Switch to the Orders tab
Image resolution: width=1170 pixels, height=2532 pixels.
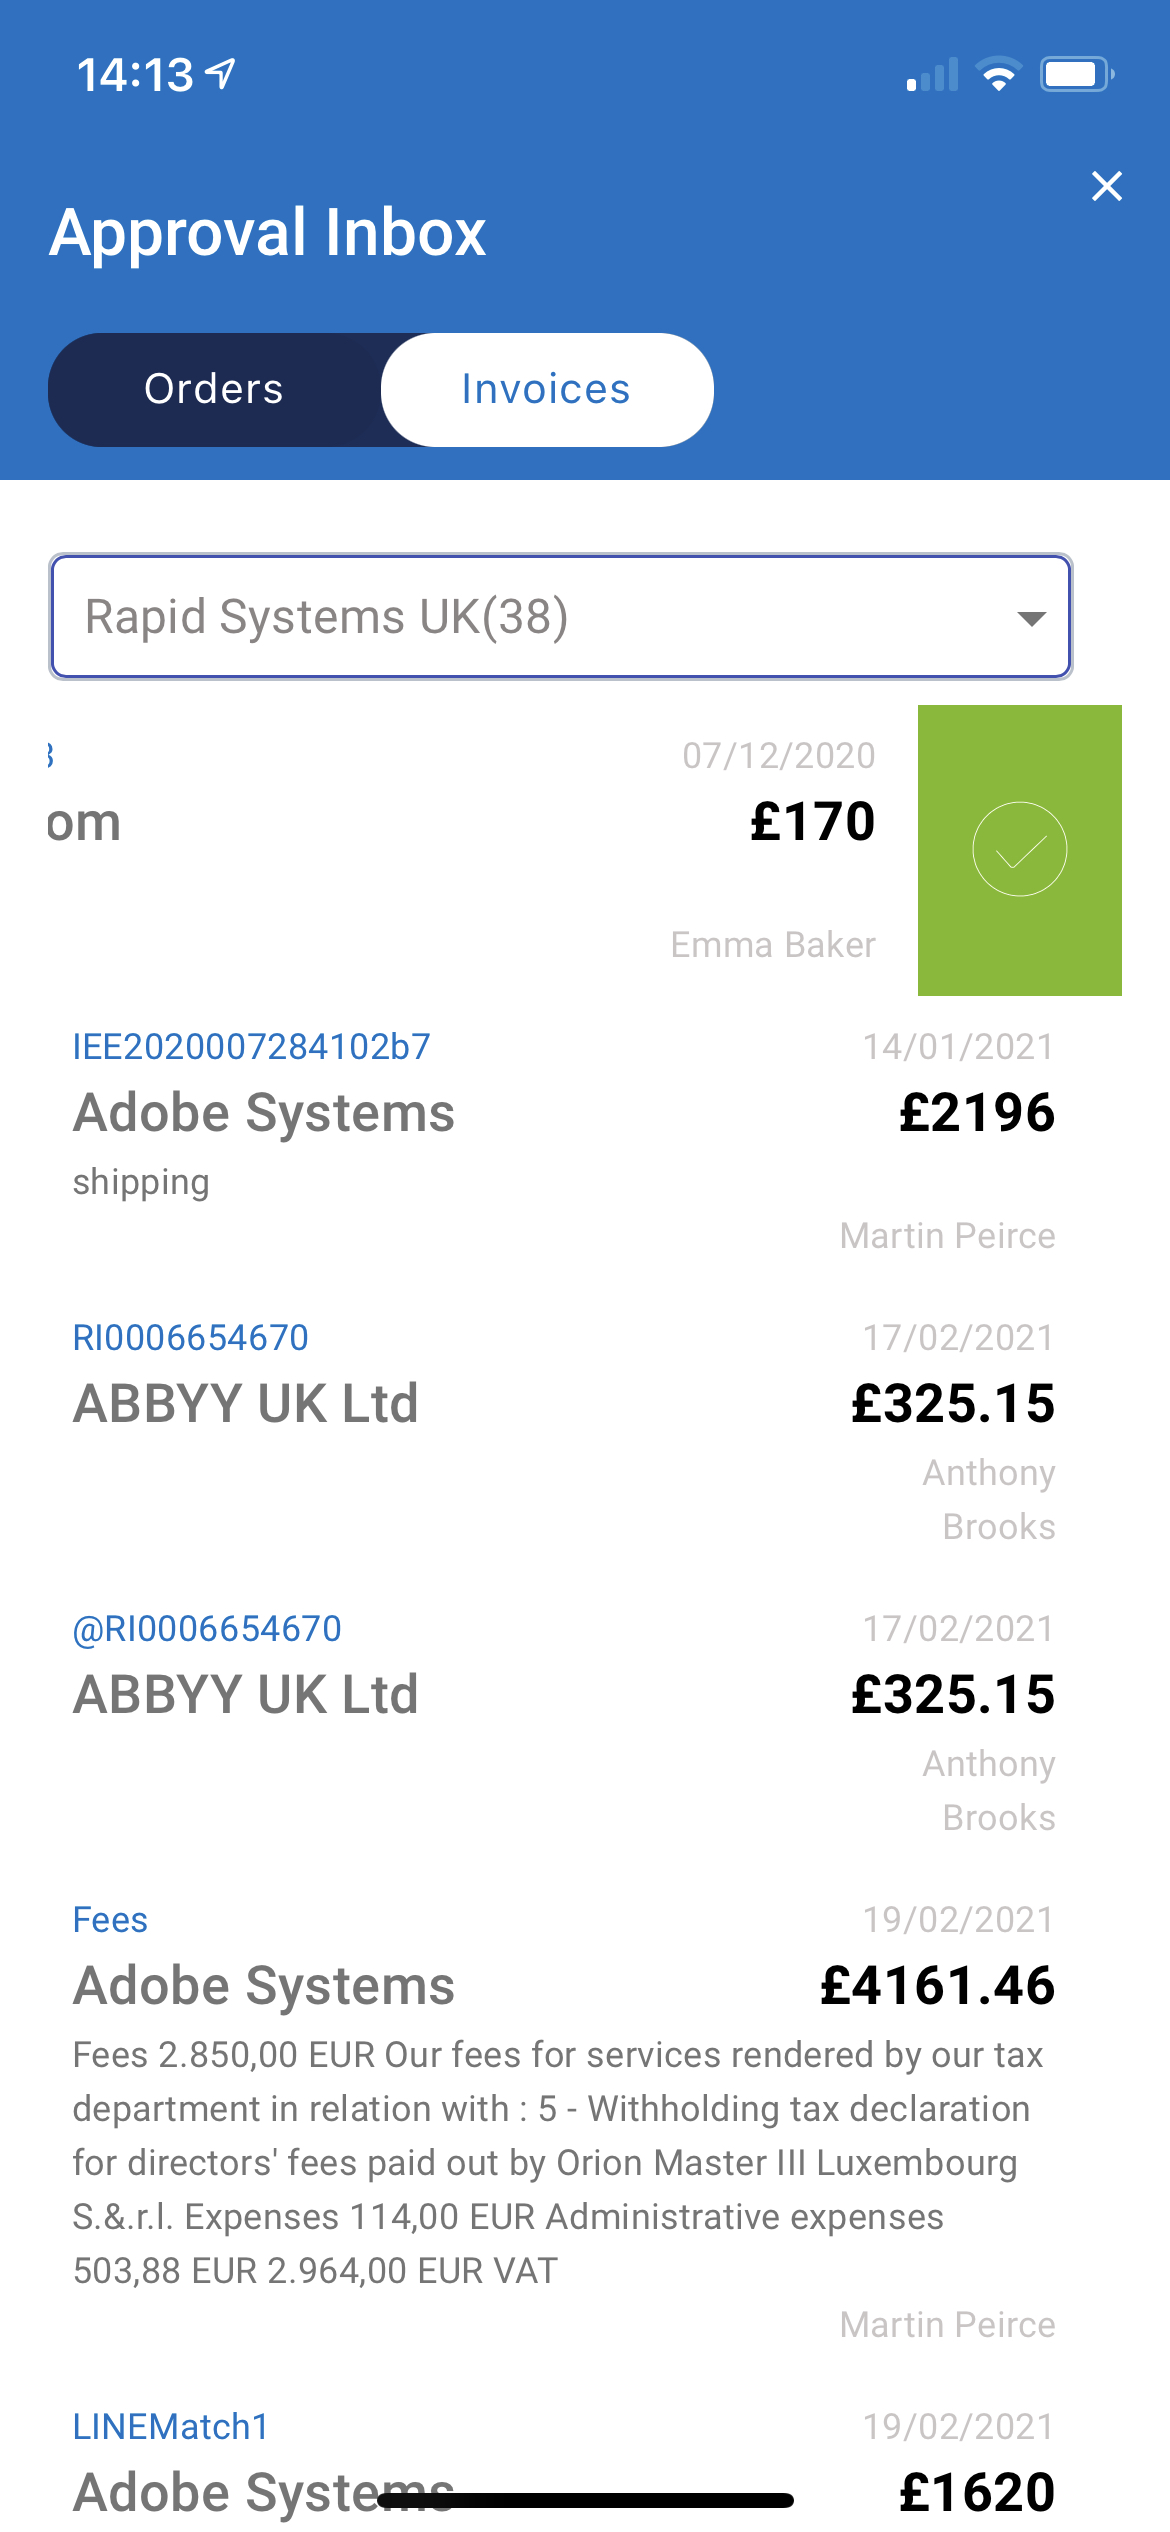pos(214,389)
